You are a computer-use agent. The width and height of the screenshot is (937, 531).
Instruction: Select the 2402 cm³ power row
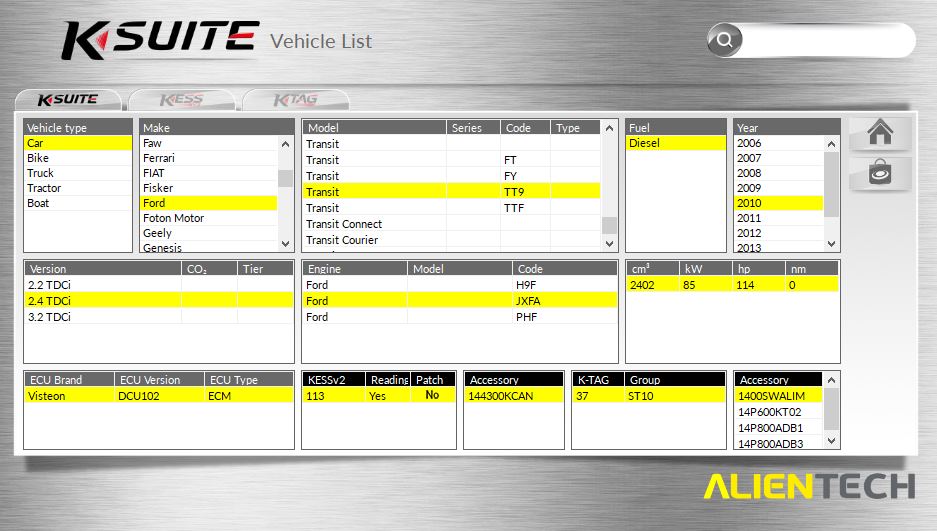tap(733, 285)
